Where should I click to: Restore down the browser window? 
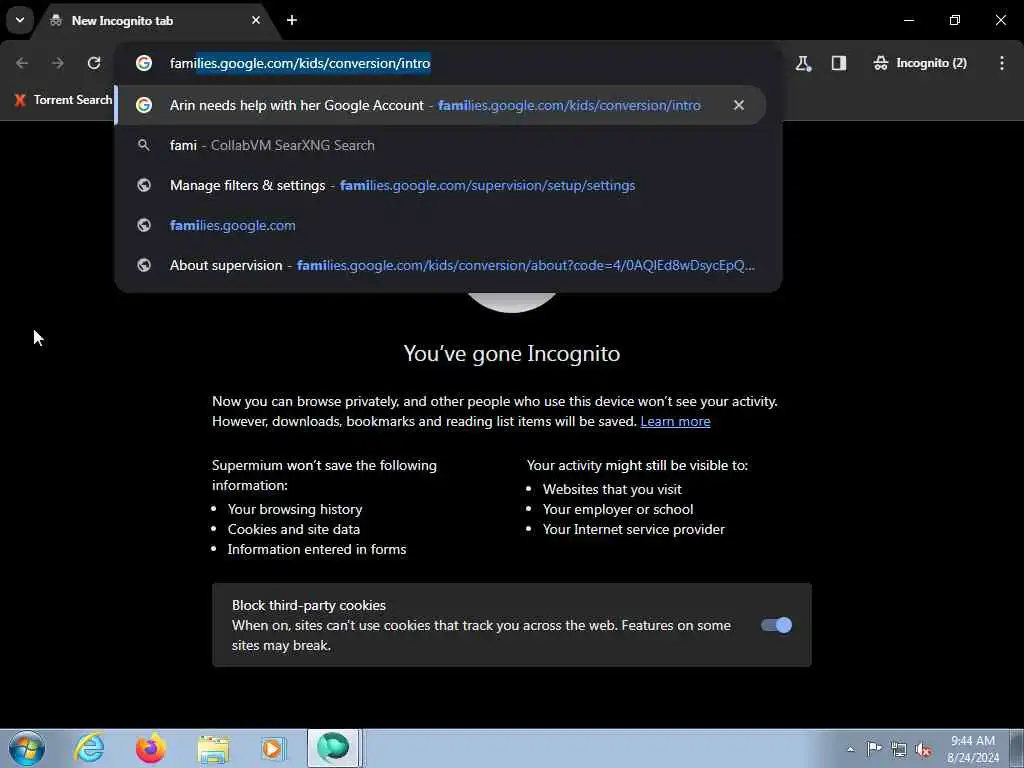pyautogui.click(x=955, y=20)
